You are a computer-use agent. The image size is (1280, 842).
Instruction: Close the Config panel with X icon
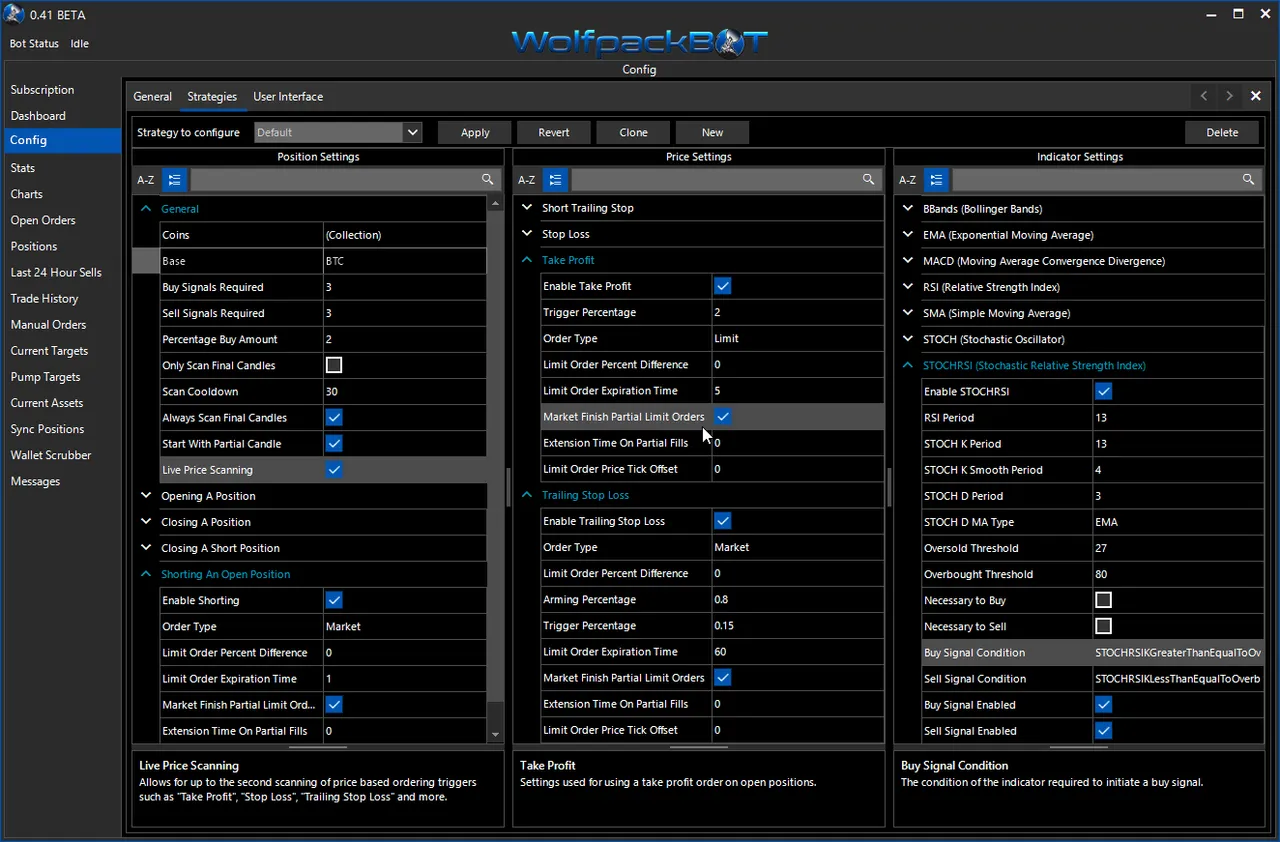pyautogui.click(x=1256, y=96)
